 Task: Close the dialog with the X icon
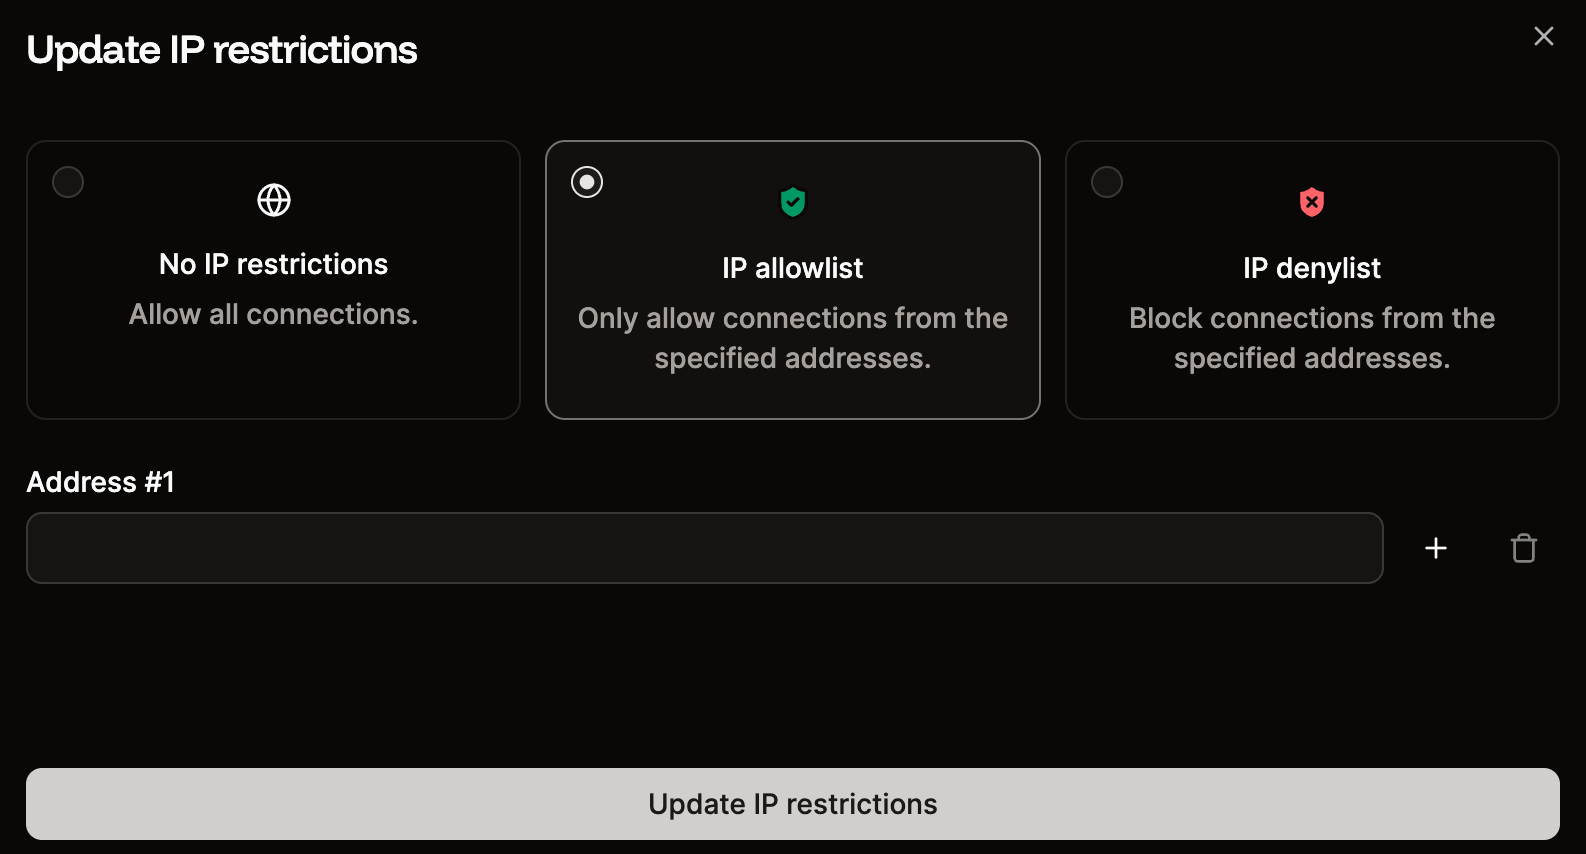tap(1543, 36)
